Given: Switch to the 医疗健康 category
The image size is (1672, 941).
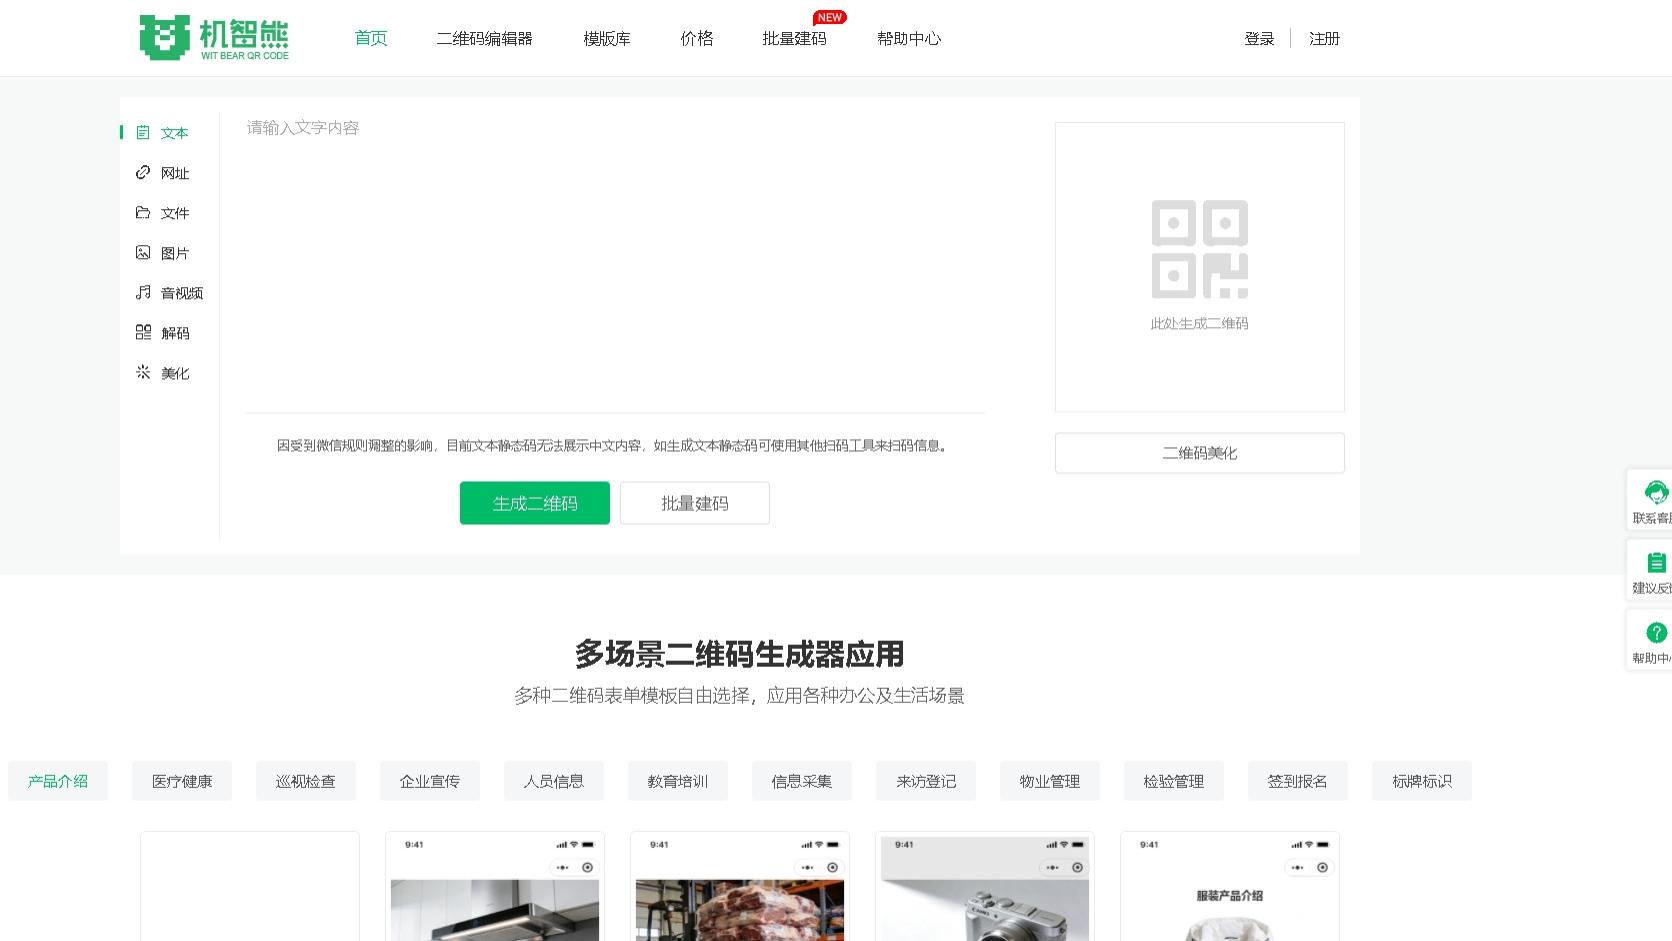Looking at the screenshot, I should tap(181, 781).
